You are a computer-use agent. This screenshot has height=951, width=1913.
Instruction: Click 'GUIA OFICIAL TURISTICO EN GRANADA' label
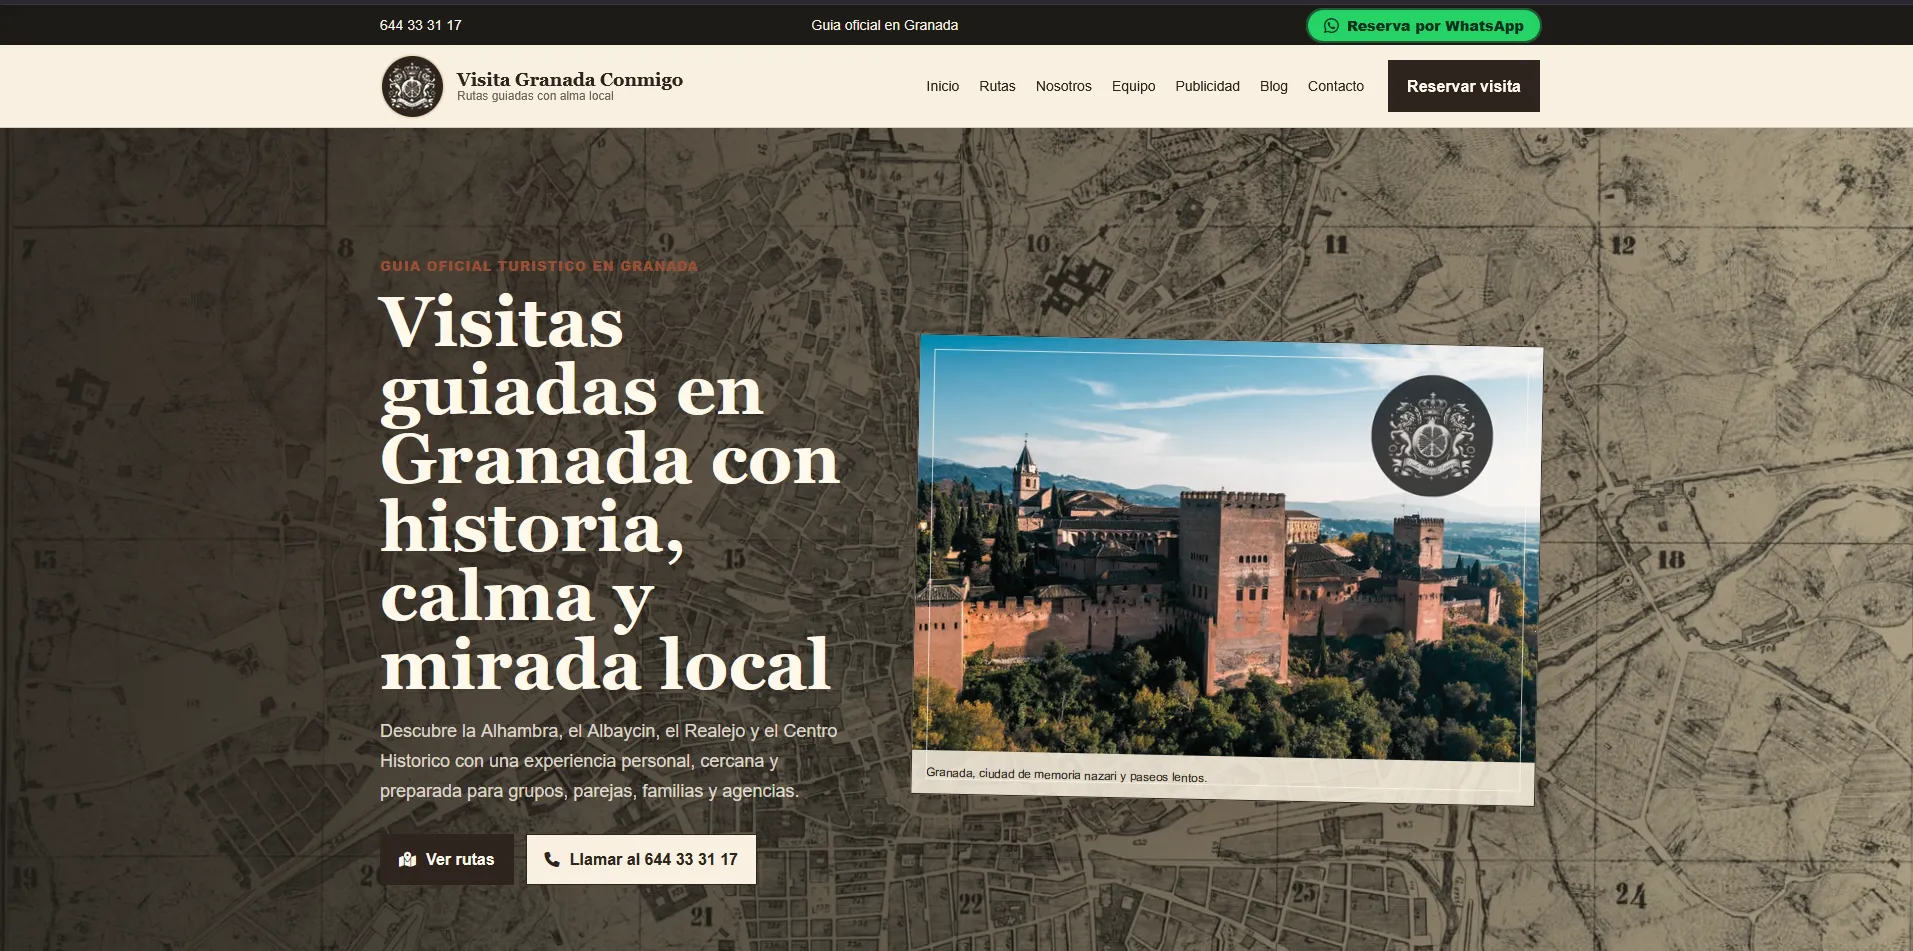tap(539, 266)
